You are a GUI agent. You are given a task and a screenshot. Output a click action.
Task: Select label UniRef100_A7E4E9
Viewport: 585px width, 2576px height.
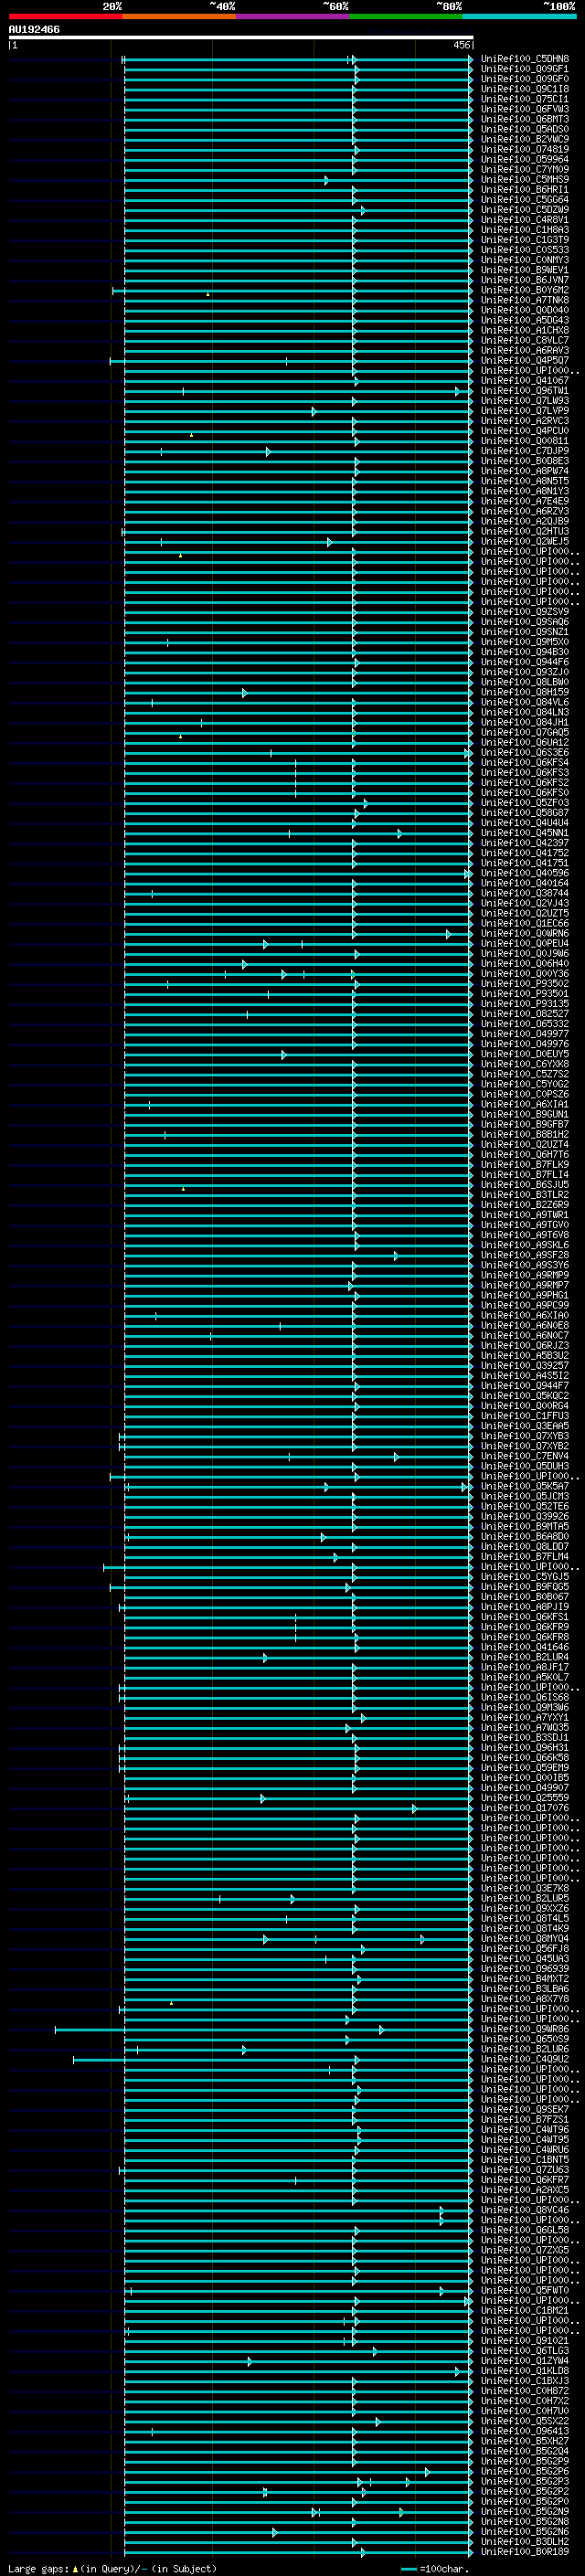[525, 501]
